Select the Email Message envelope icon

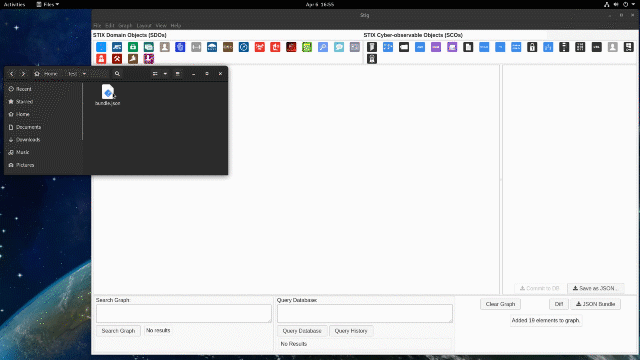452,47
